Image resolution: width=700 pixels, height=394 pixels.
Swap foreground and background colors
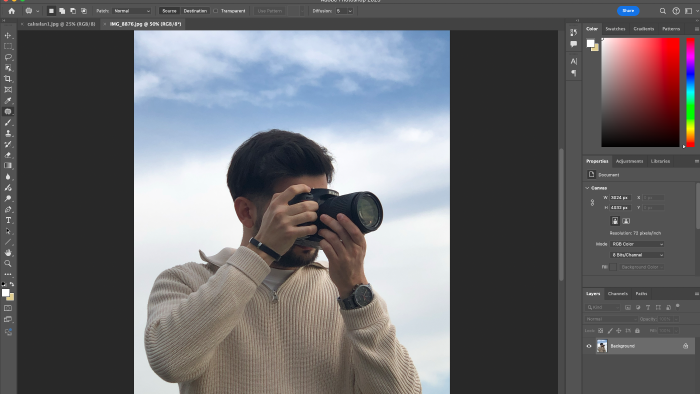click(x=12, y=284)
